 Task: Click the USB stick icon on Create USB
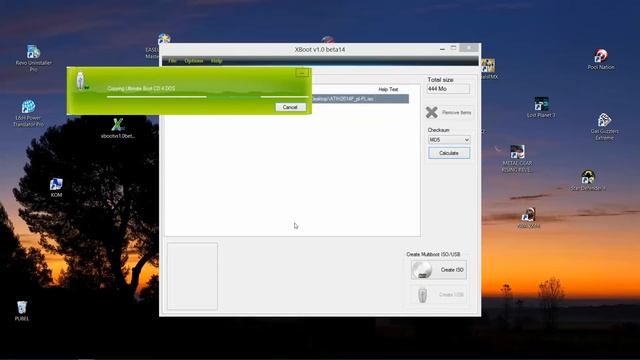[423, 295]
